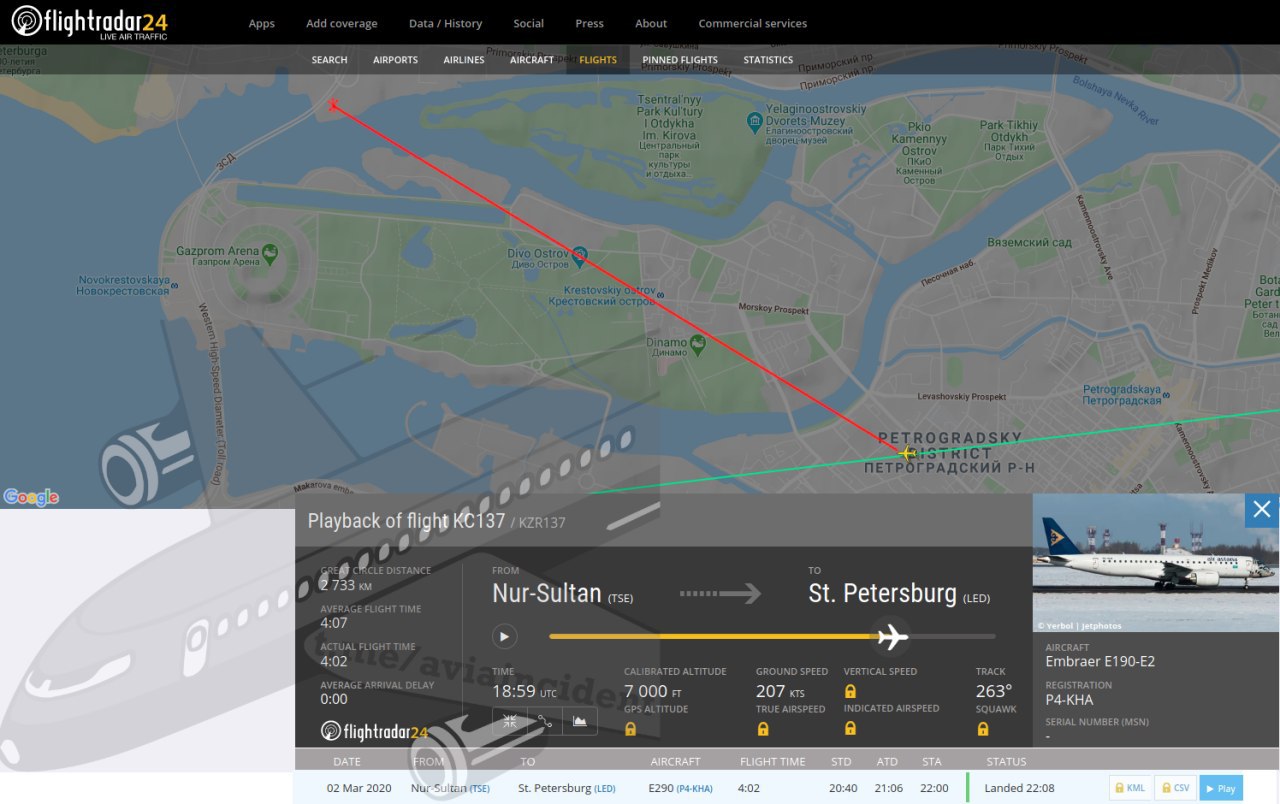This screenshot has width=1280, height=804.
Task: Open the Pinned Flights tab
Action: tap(680, 60)
